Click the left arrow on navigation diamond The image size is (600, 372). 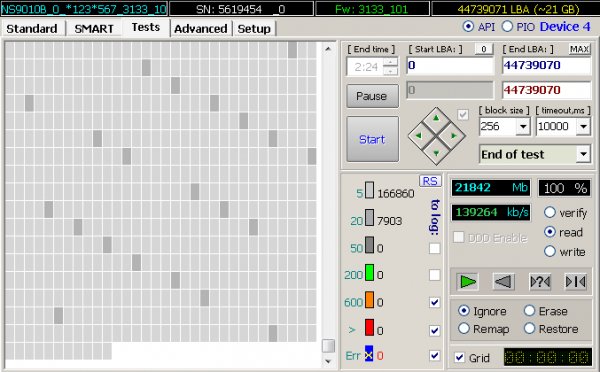pyautogui.click(x=418, y=135)
